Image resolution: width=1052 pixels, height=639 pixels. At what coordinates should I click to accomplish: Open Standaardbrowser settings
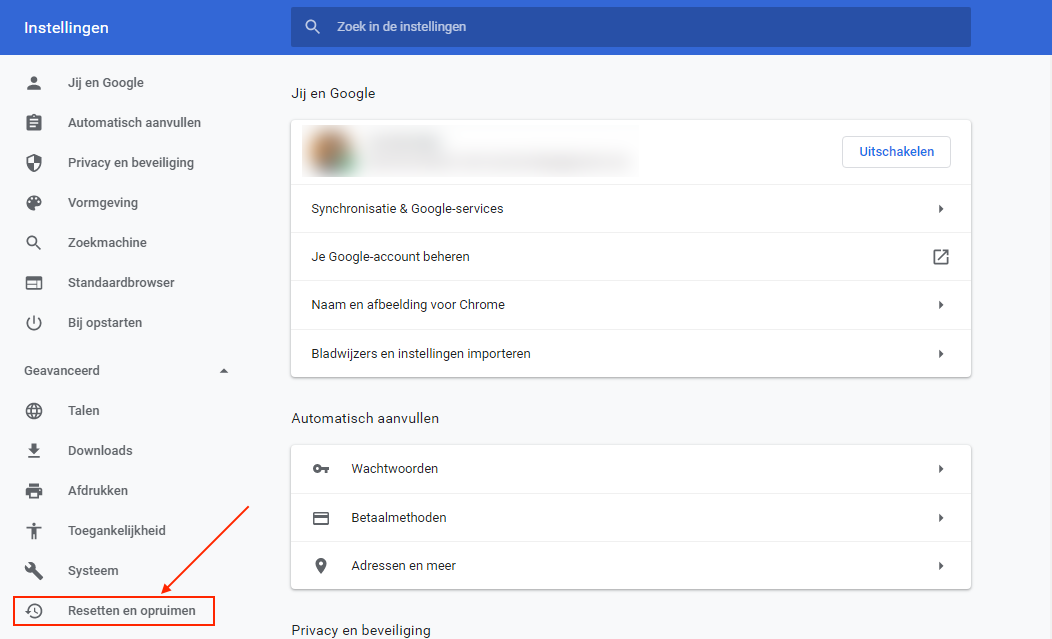coord(121,283)
